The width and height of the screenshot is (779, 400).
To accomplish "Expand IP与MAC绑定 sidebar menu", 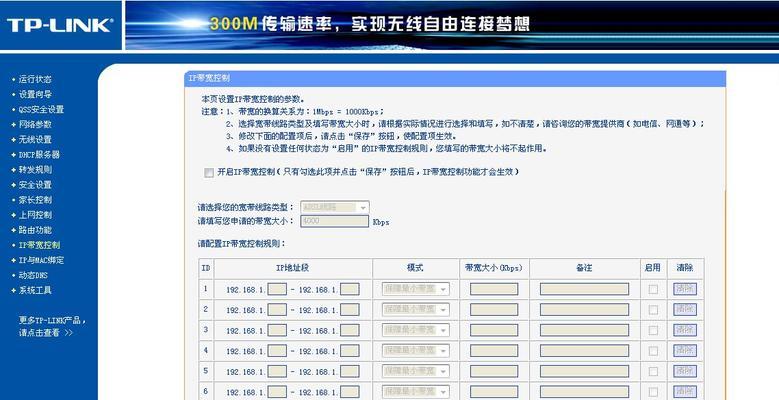I will (x=41, y=260).
